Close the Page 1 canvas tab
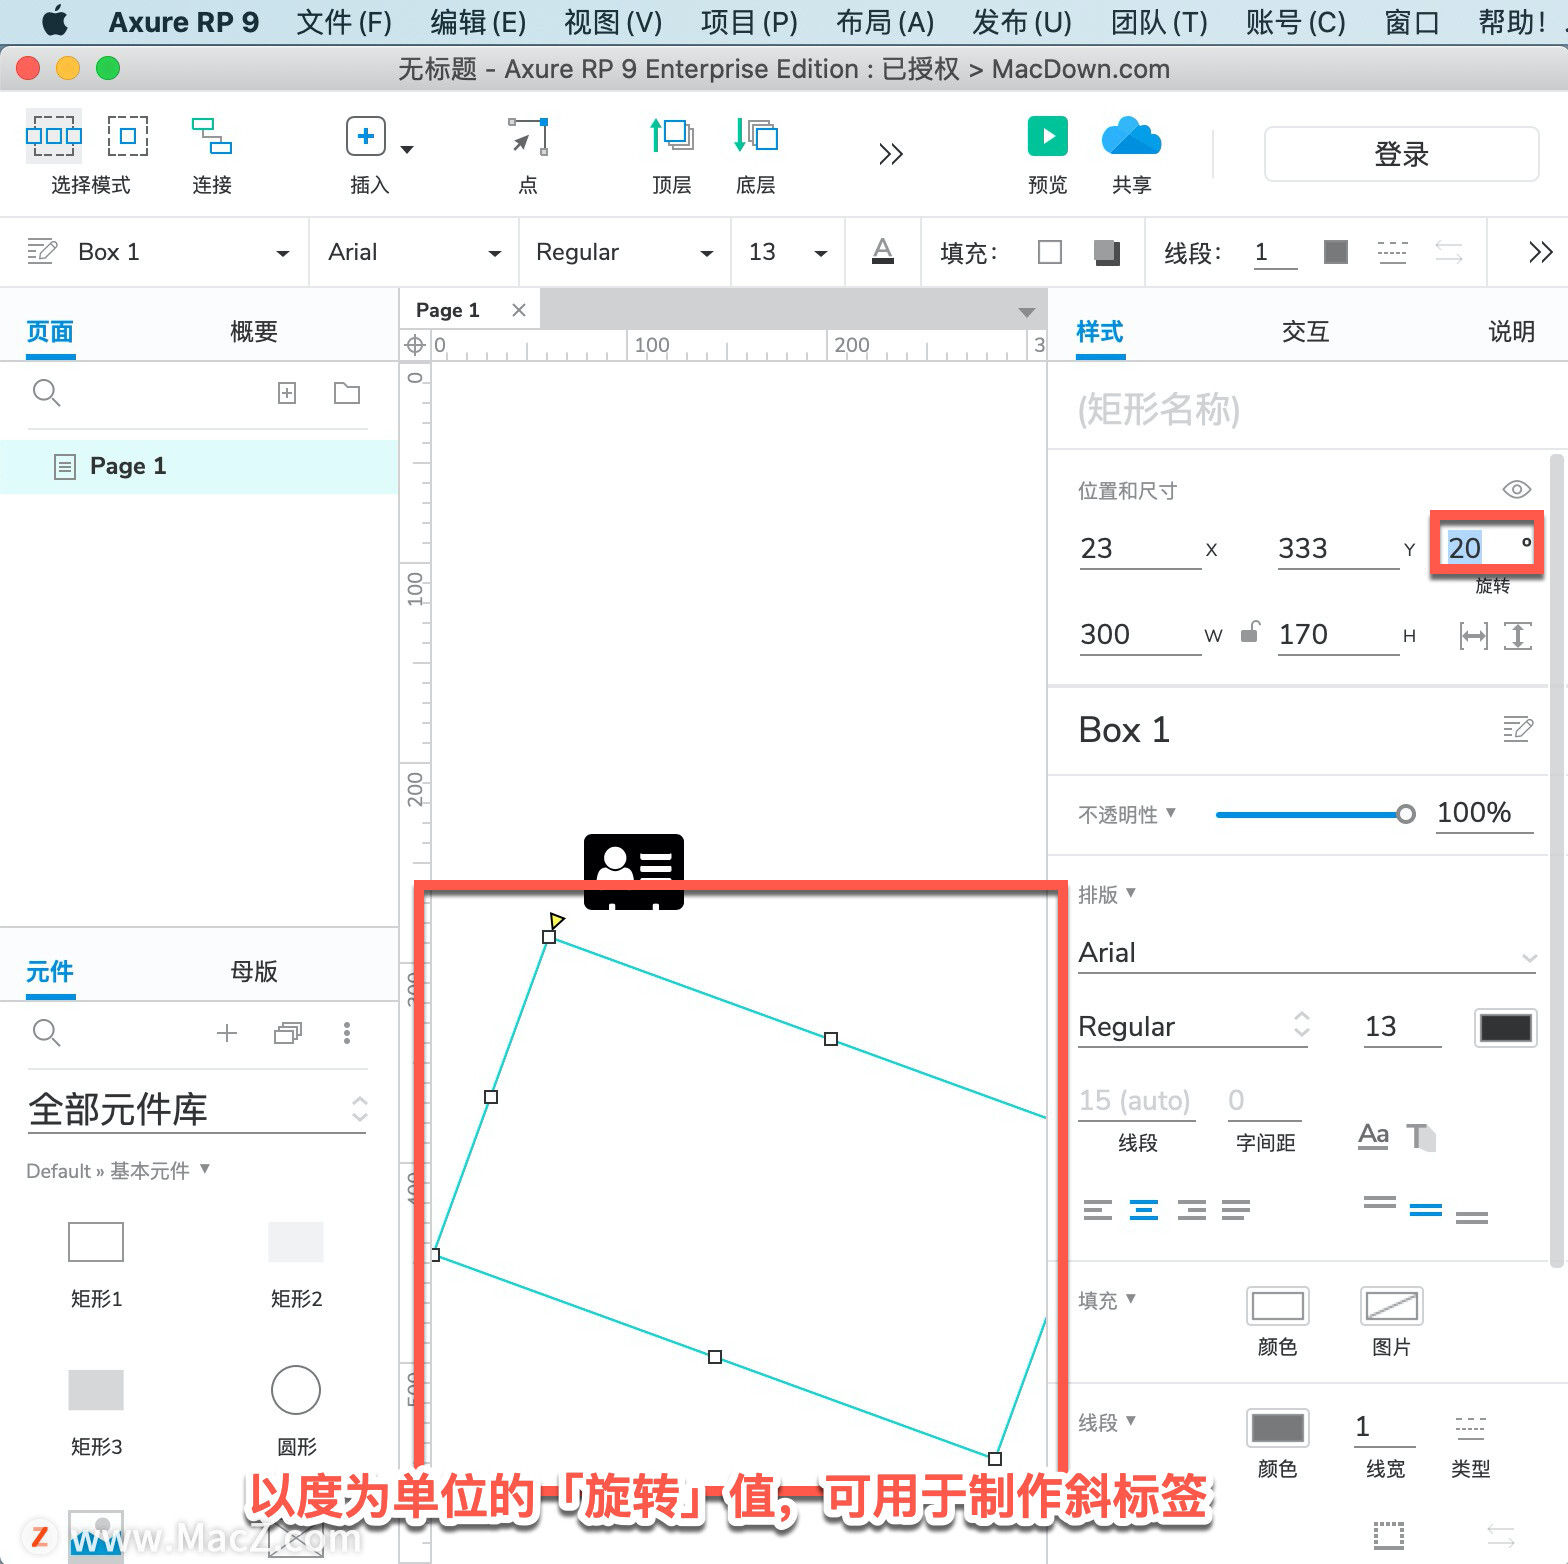Image resolution: width=1568 pixels, height=1564 pixels. [519, 310]
